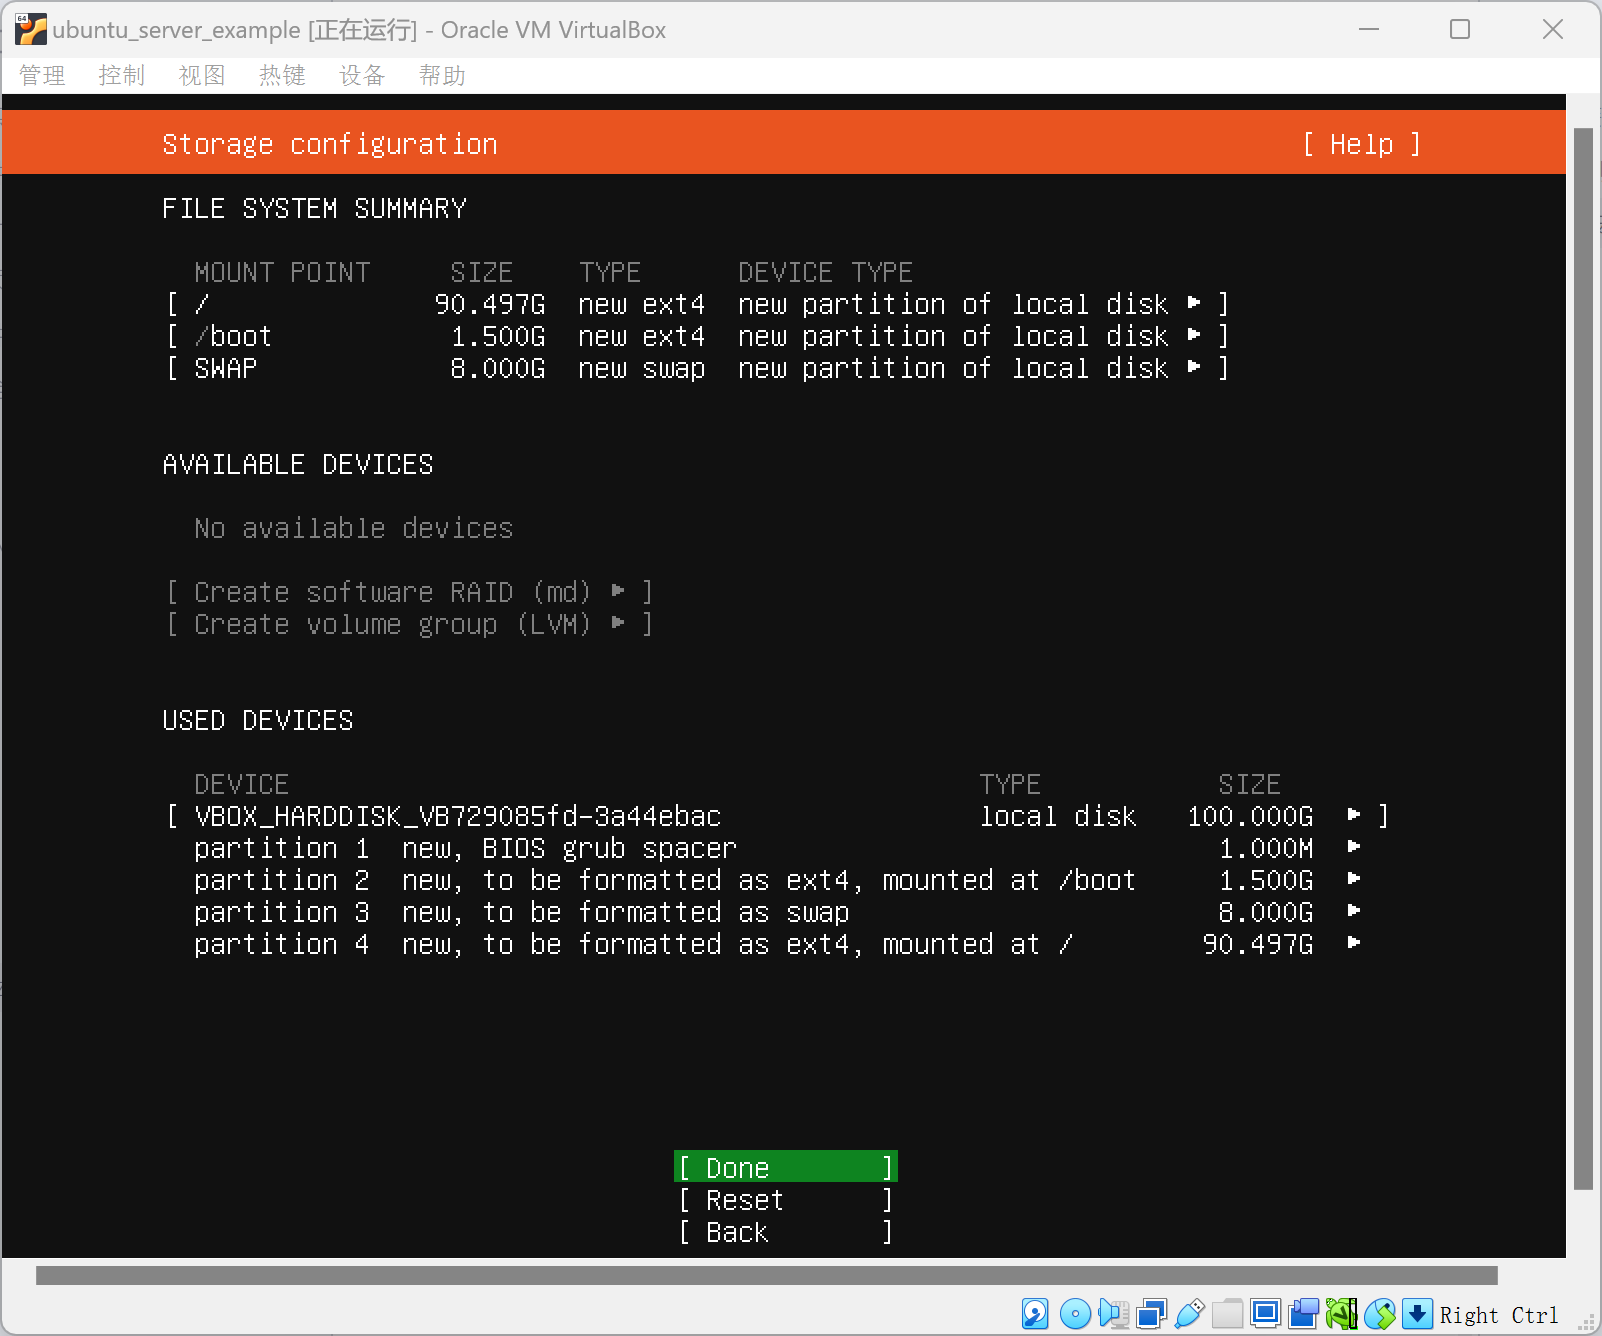The width and height of the screenshot is (1602, 1336).
Task: Open the audio settings status icon
Action: [1113, 1313]
